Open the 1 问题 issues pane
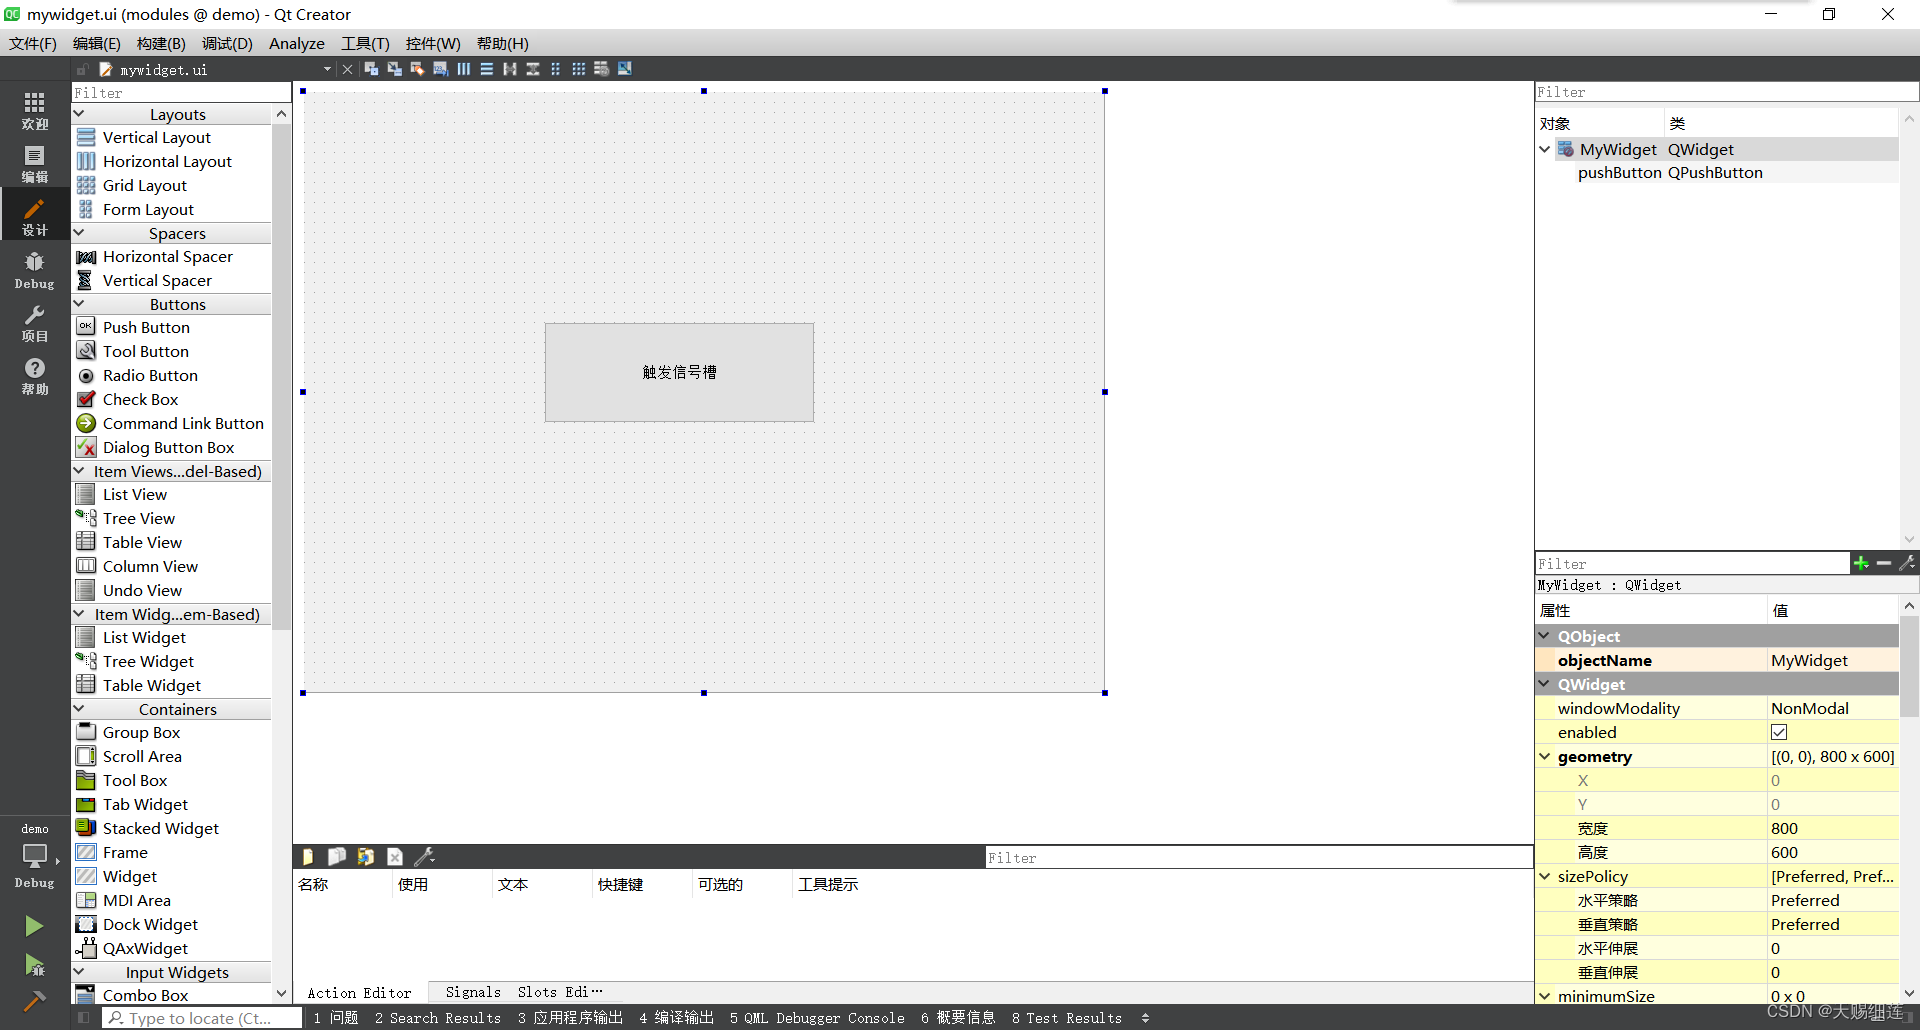1920x1030 pixels. (x=336, y=1018)
